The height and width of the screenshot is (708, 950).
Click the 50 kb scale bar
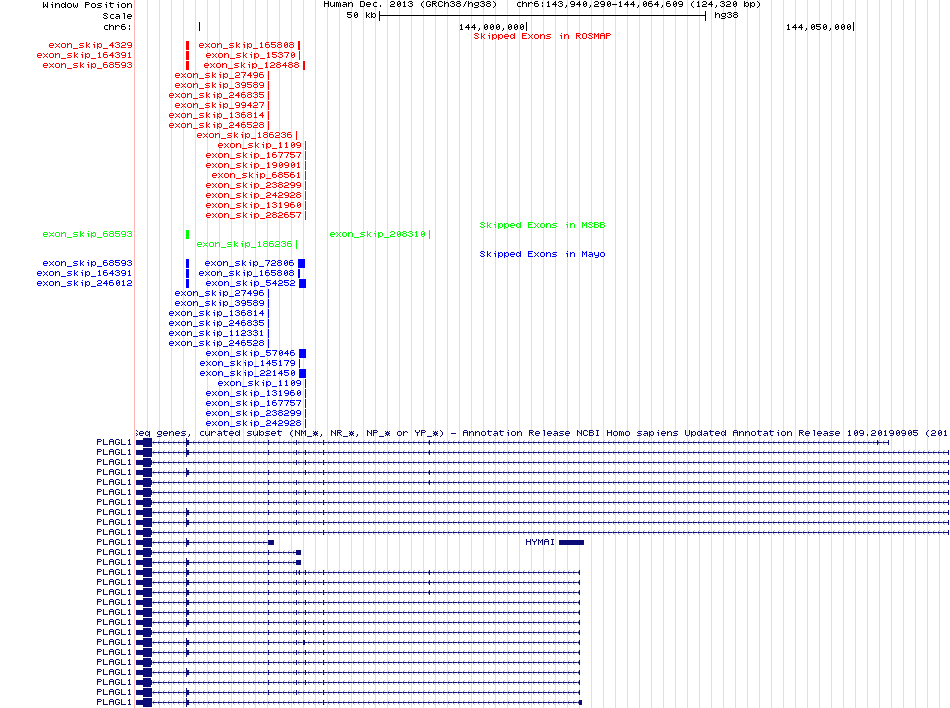point(542,16)
